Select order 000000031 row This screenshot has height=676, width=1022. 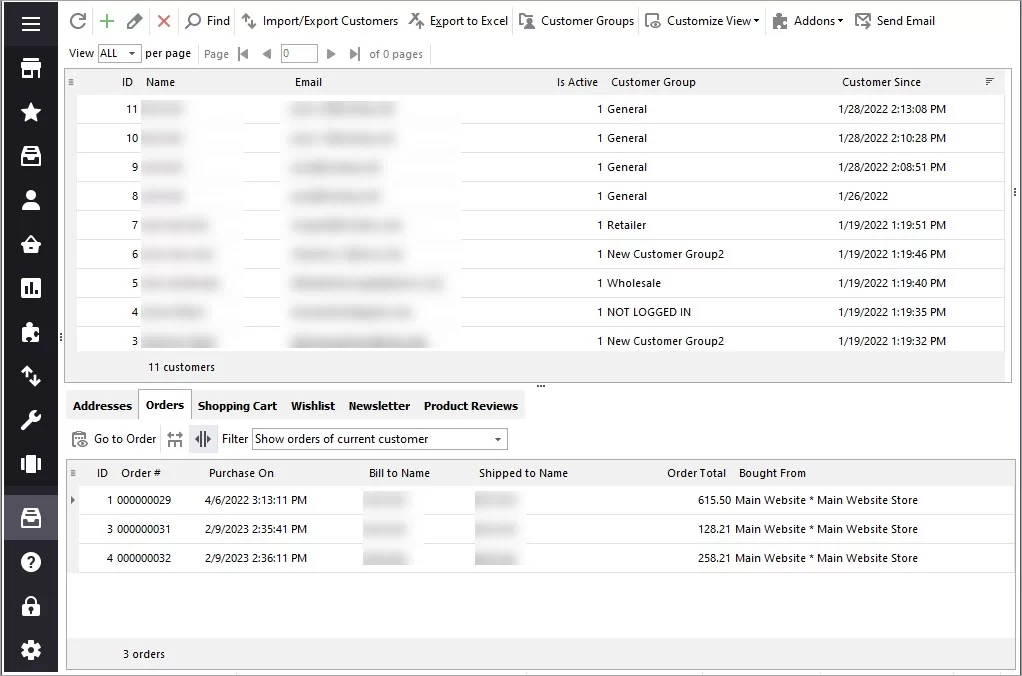(x=547, y=529)
